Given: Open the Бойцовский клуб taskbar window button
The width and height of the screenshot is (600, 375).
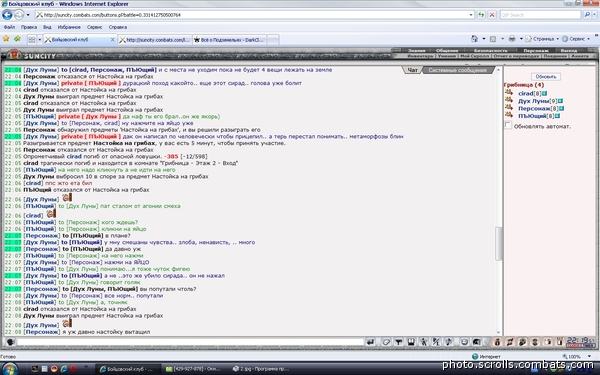Looking at the screenshot, I should pyautogui.click(x=127, y=369).
